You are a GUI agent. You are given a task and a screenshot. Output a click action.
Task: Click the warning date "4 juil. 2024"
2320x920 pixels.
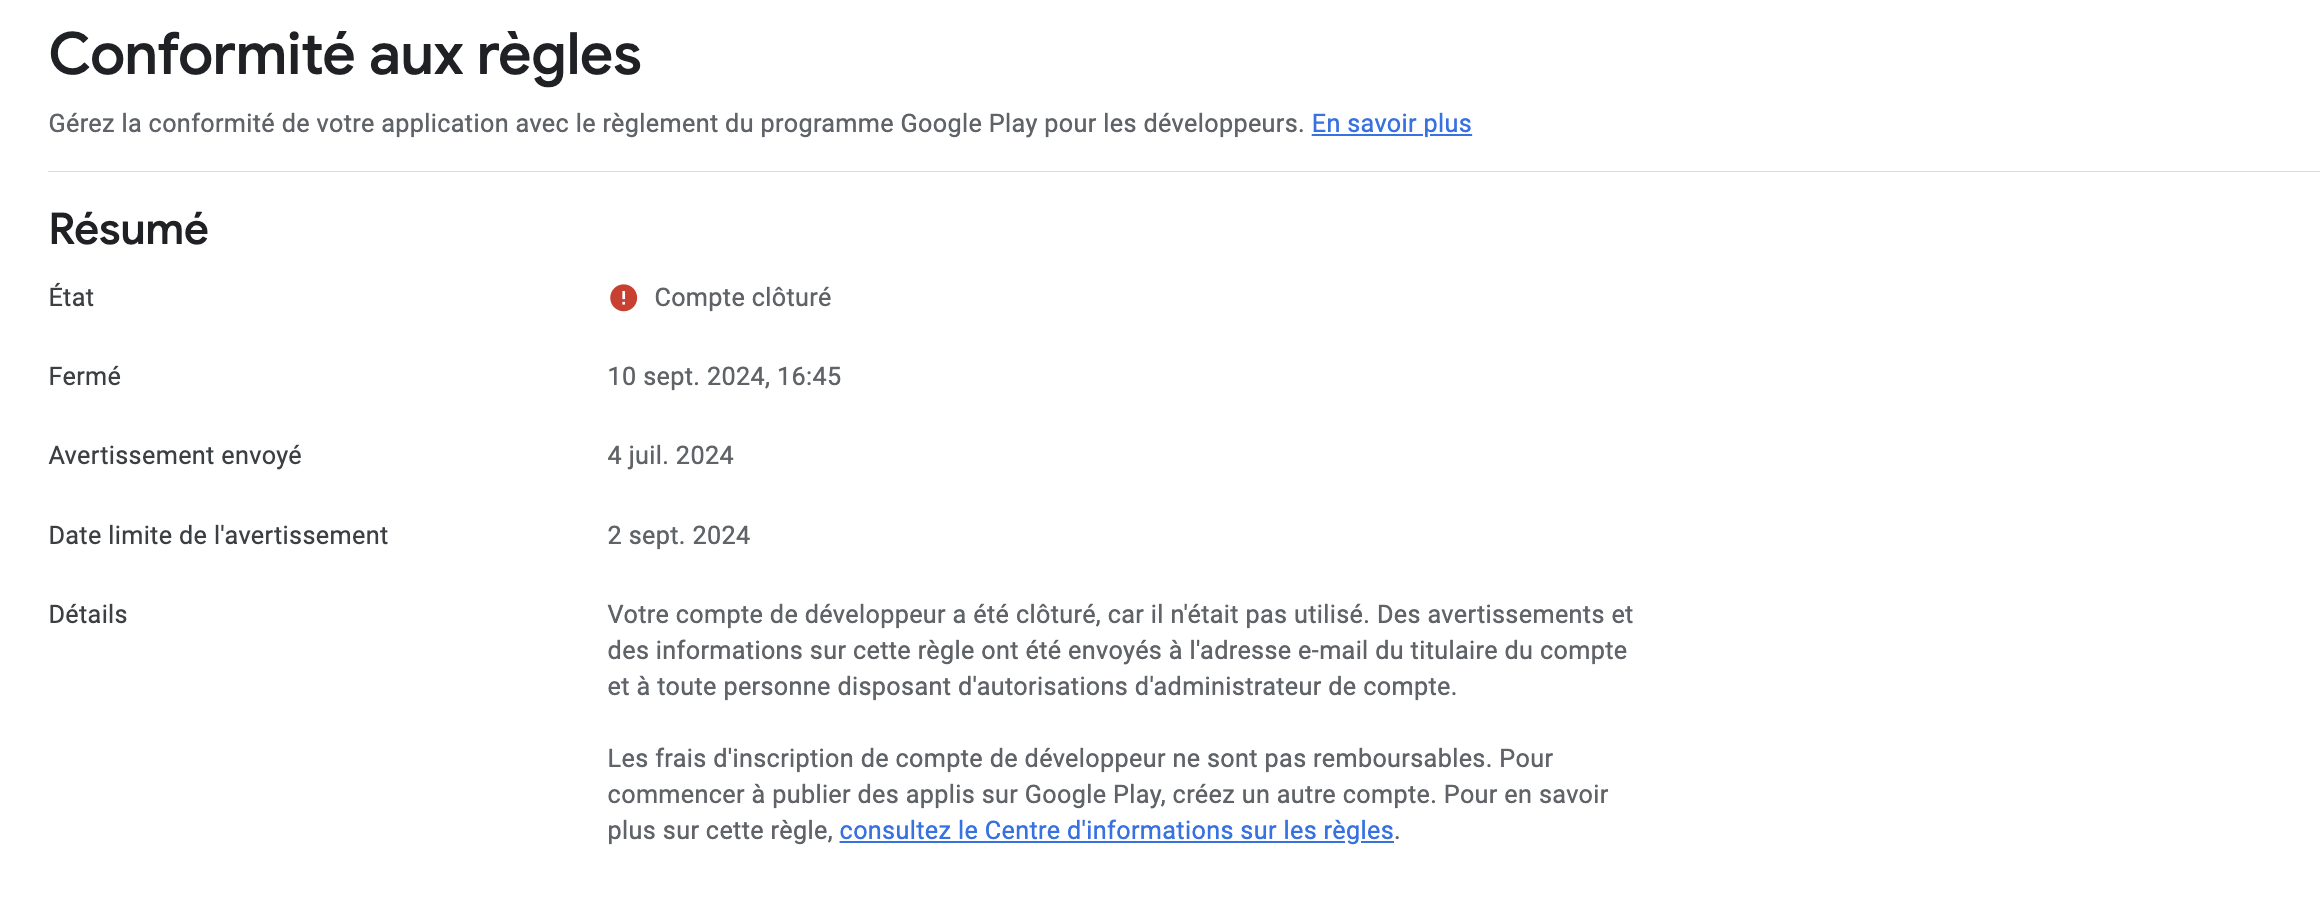click(x=670, y=456)
